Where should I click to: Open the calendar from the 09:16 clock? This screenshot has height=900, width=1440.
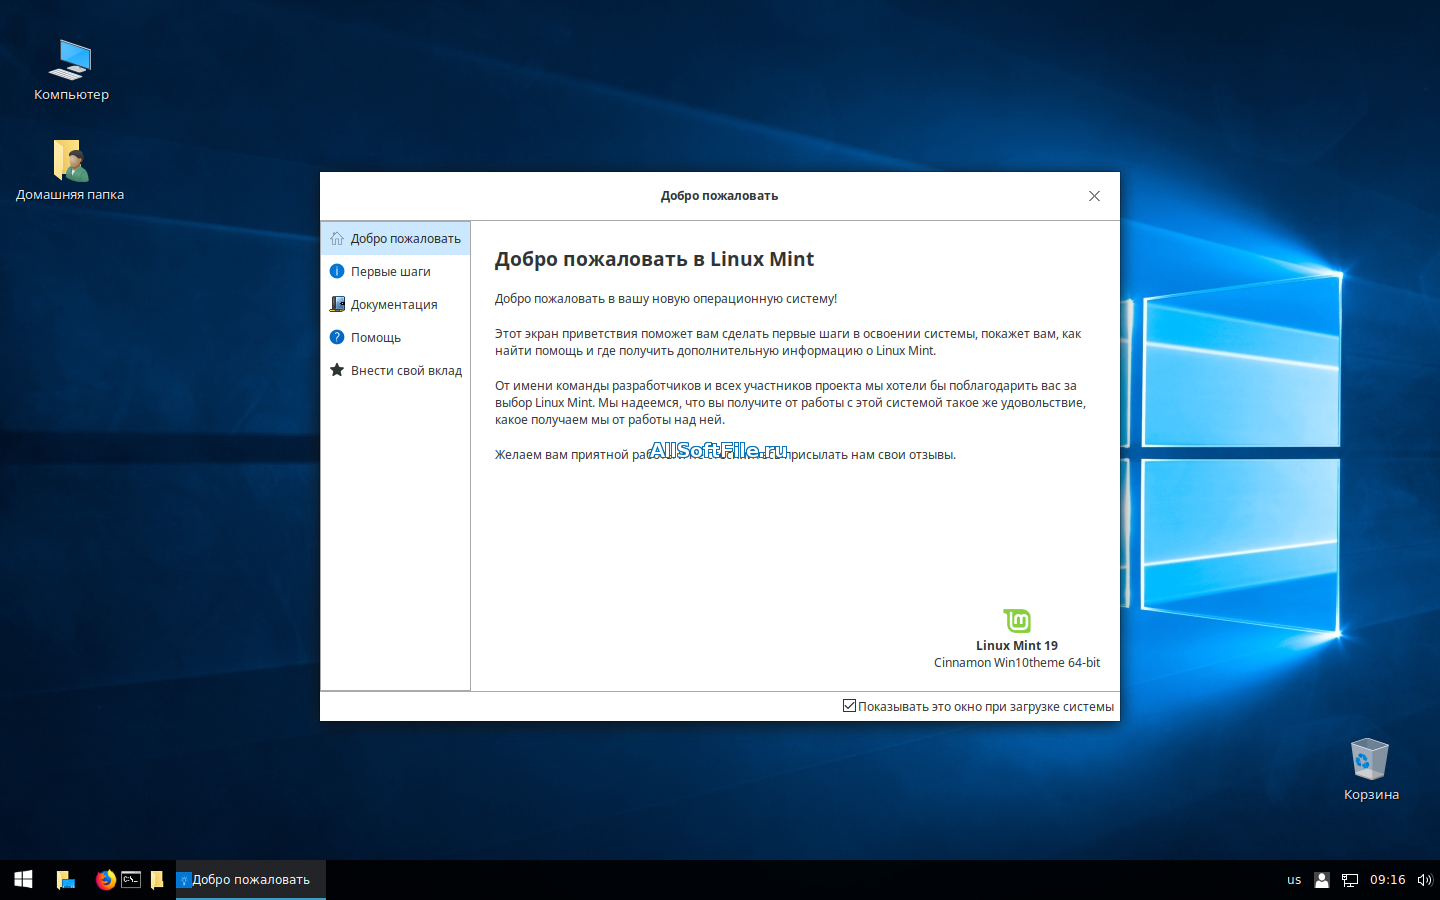tap(1388, 880)
